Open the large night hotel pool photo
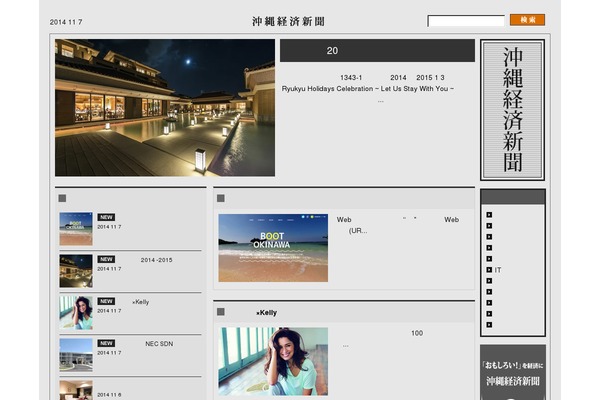The width and height of the screenshot is (600, 400). pyautogui.click(x=165, y=108)
